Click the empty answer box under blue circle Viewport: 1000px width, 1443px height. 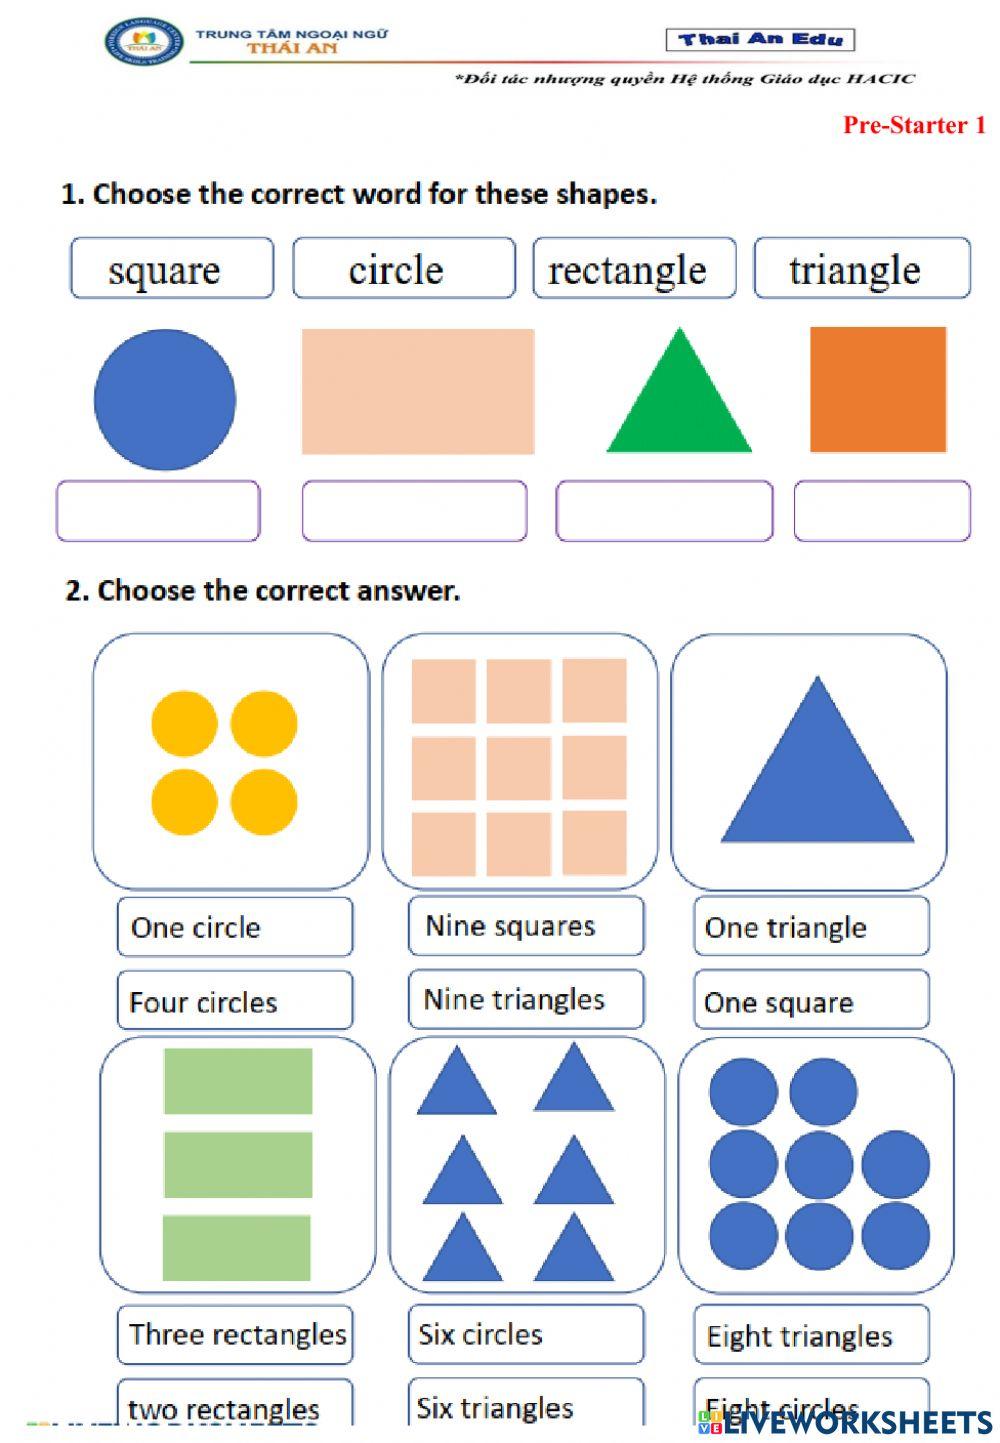[x=158, y=511]
